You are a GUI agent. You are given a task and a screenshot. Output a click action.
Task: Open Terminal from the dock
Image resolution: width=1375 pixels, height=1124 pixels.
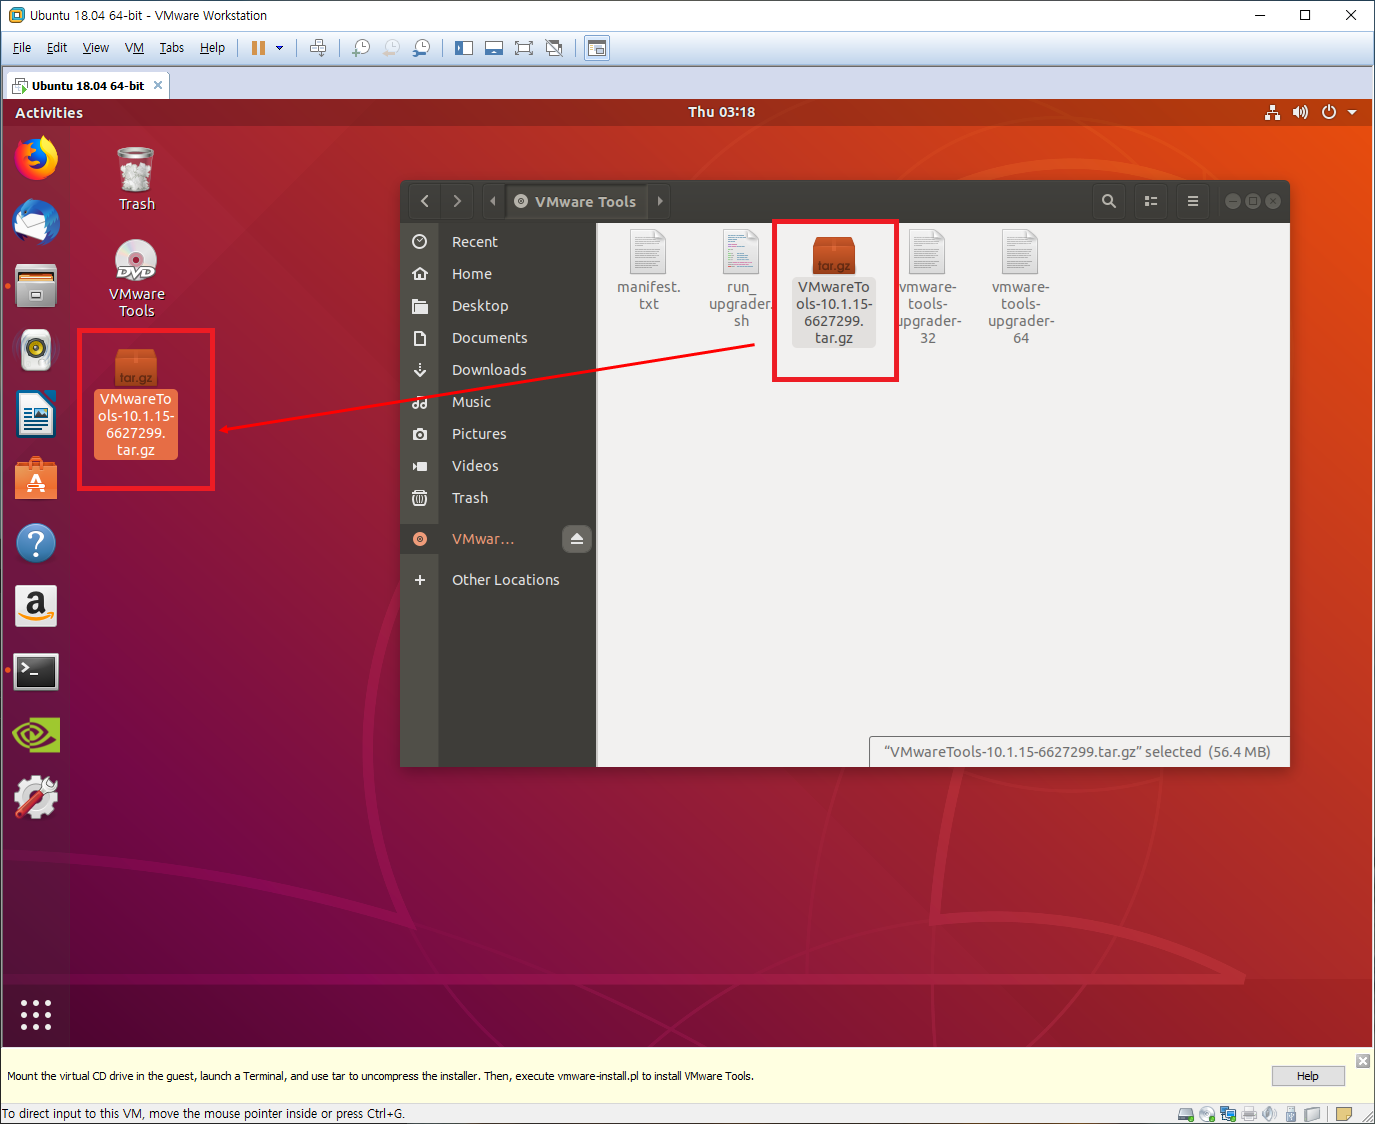pos(36,671)
